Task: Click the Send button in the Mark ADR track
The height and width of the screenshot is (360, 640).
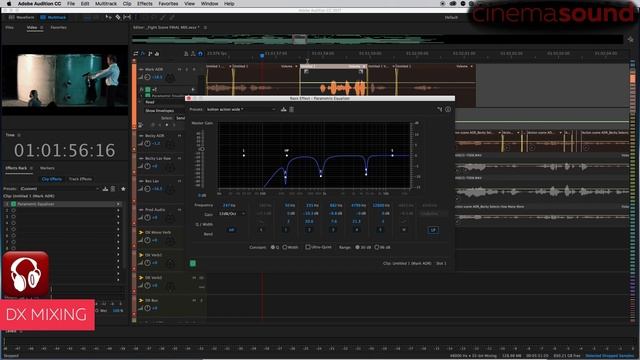Action: pos(180,118)
